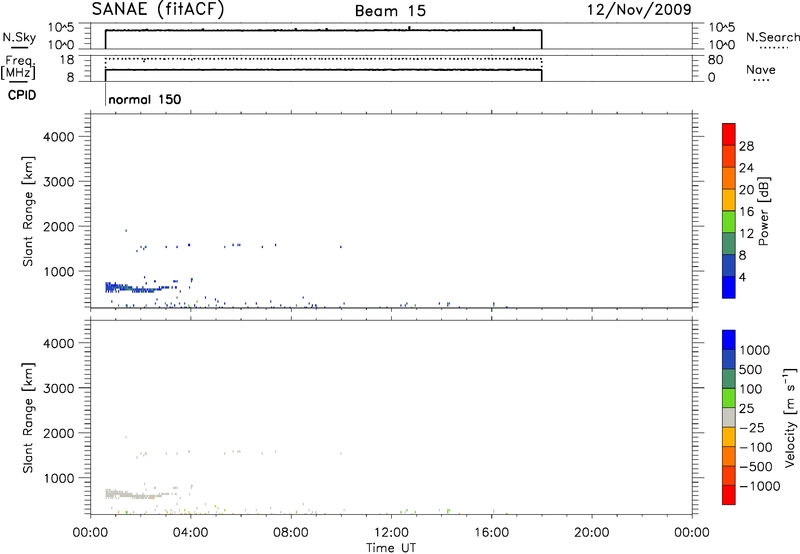Click the 4000 tick on power panel axis

[x=59, y=137]
